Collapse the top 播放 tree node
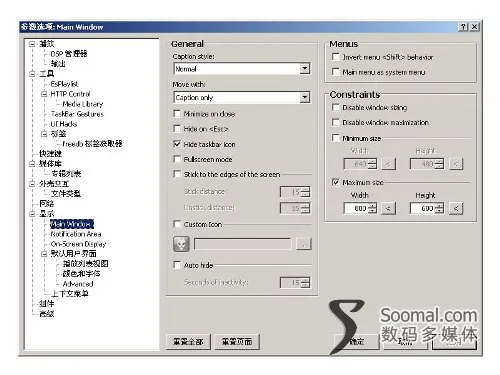This screenshot has width=500, height=375. tap(32, 44)
